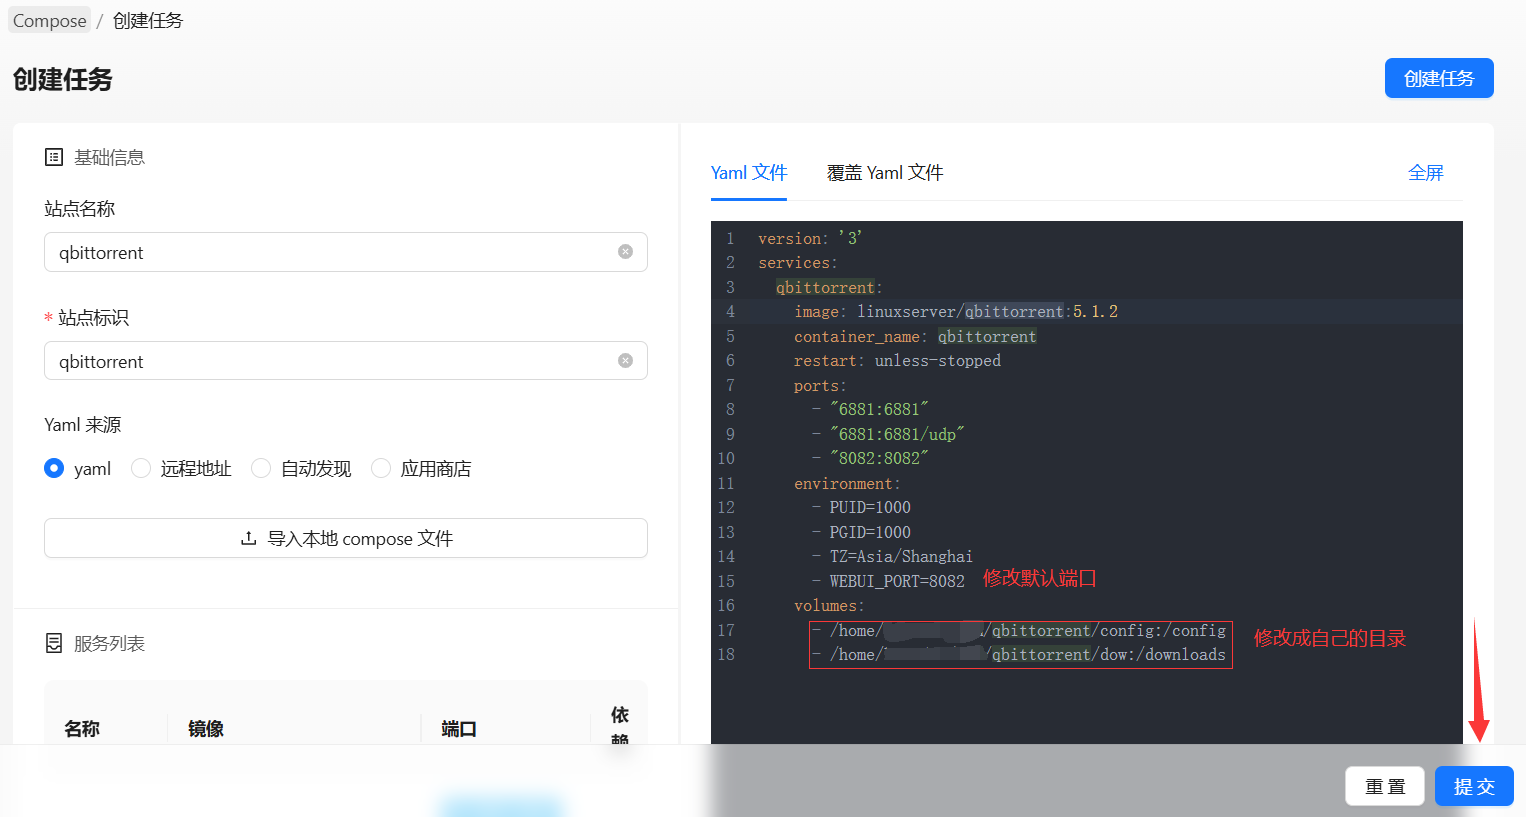Click the TZ=Asia/Shanghai environment line
The width and height of the screenshot is (1526, 817).
click(892, 556)
